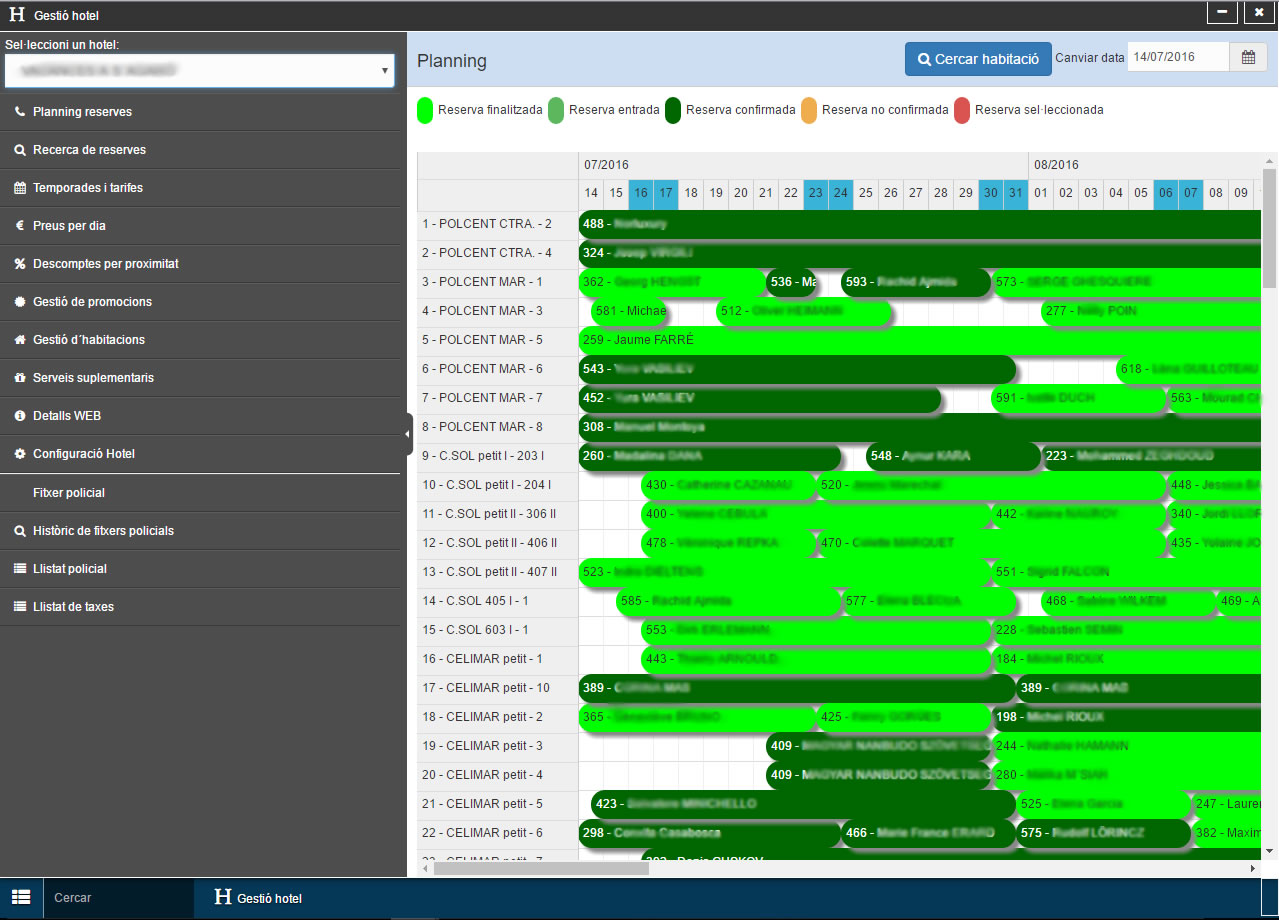
Task: Click the Canviar data input field
Action: (x=1177, y=58)
